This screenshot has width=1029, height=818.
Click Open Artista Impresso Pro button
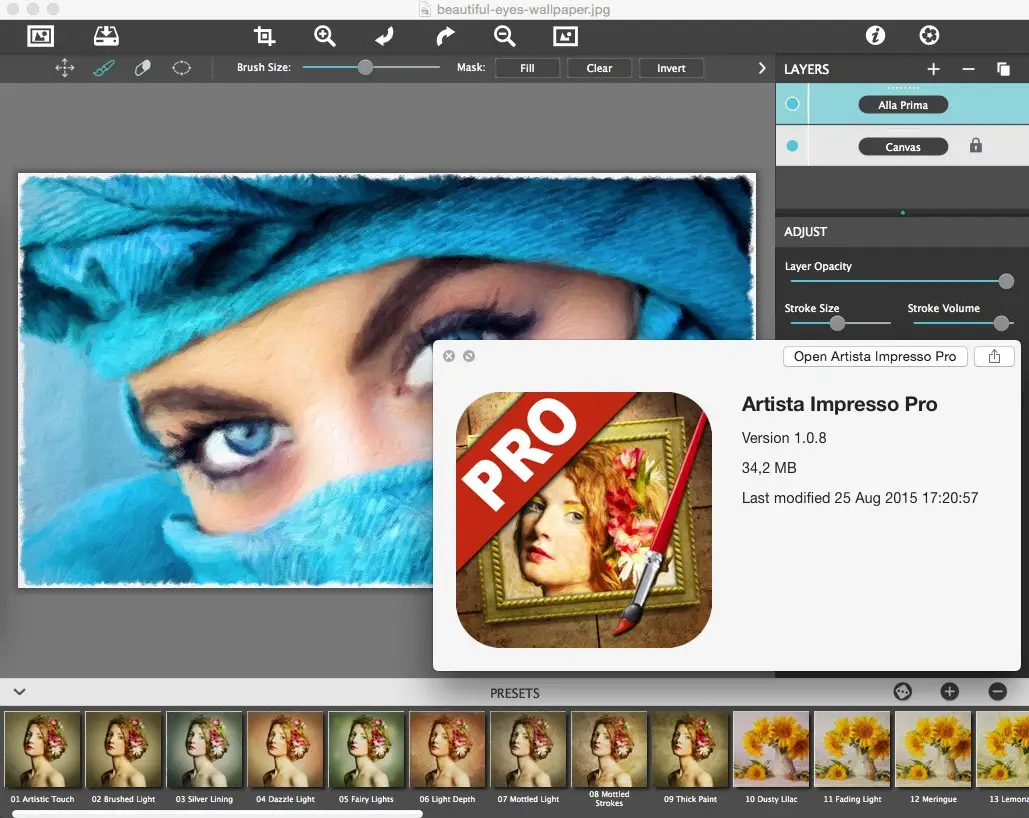874,357
